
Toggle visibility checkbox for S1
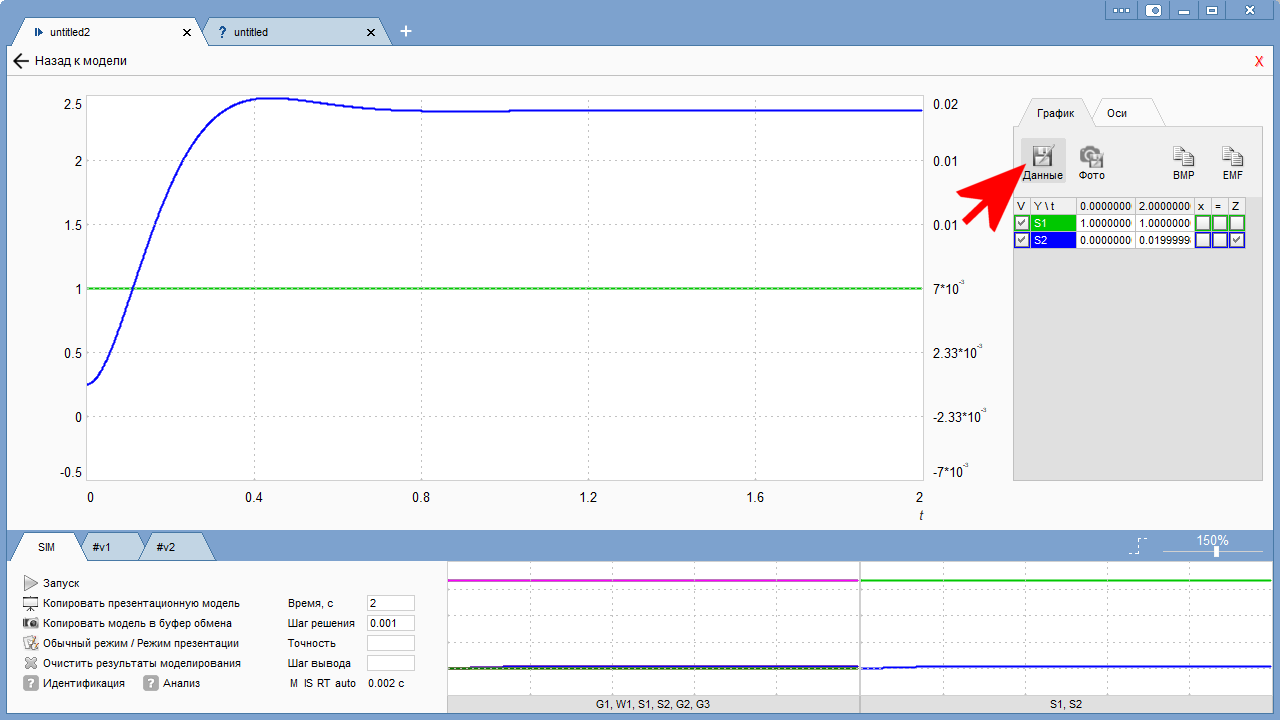[1021, 223]
